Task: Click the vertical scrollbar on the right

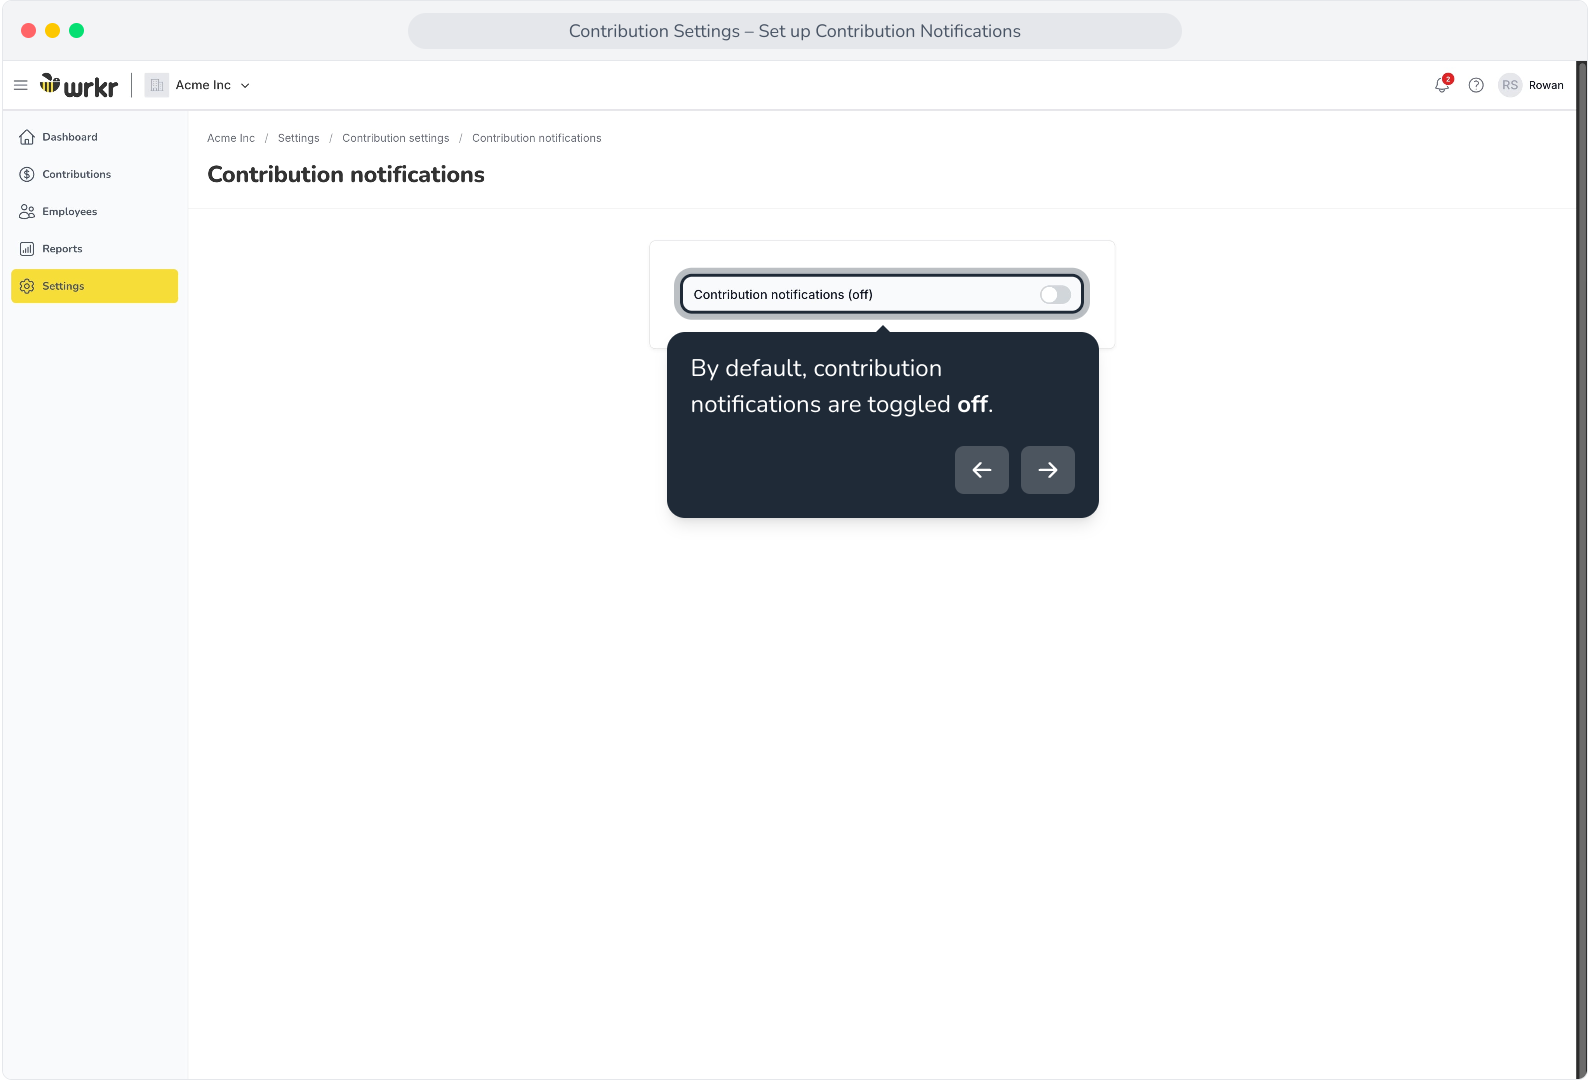Action: coord(1581,570)
